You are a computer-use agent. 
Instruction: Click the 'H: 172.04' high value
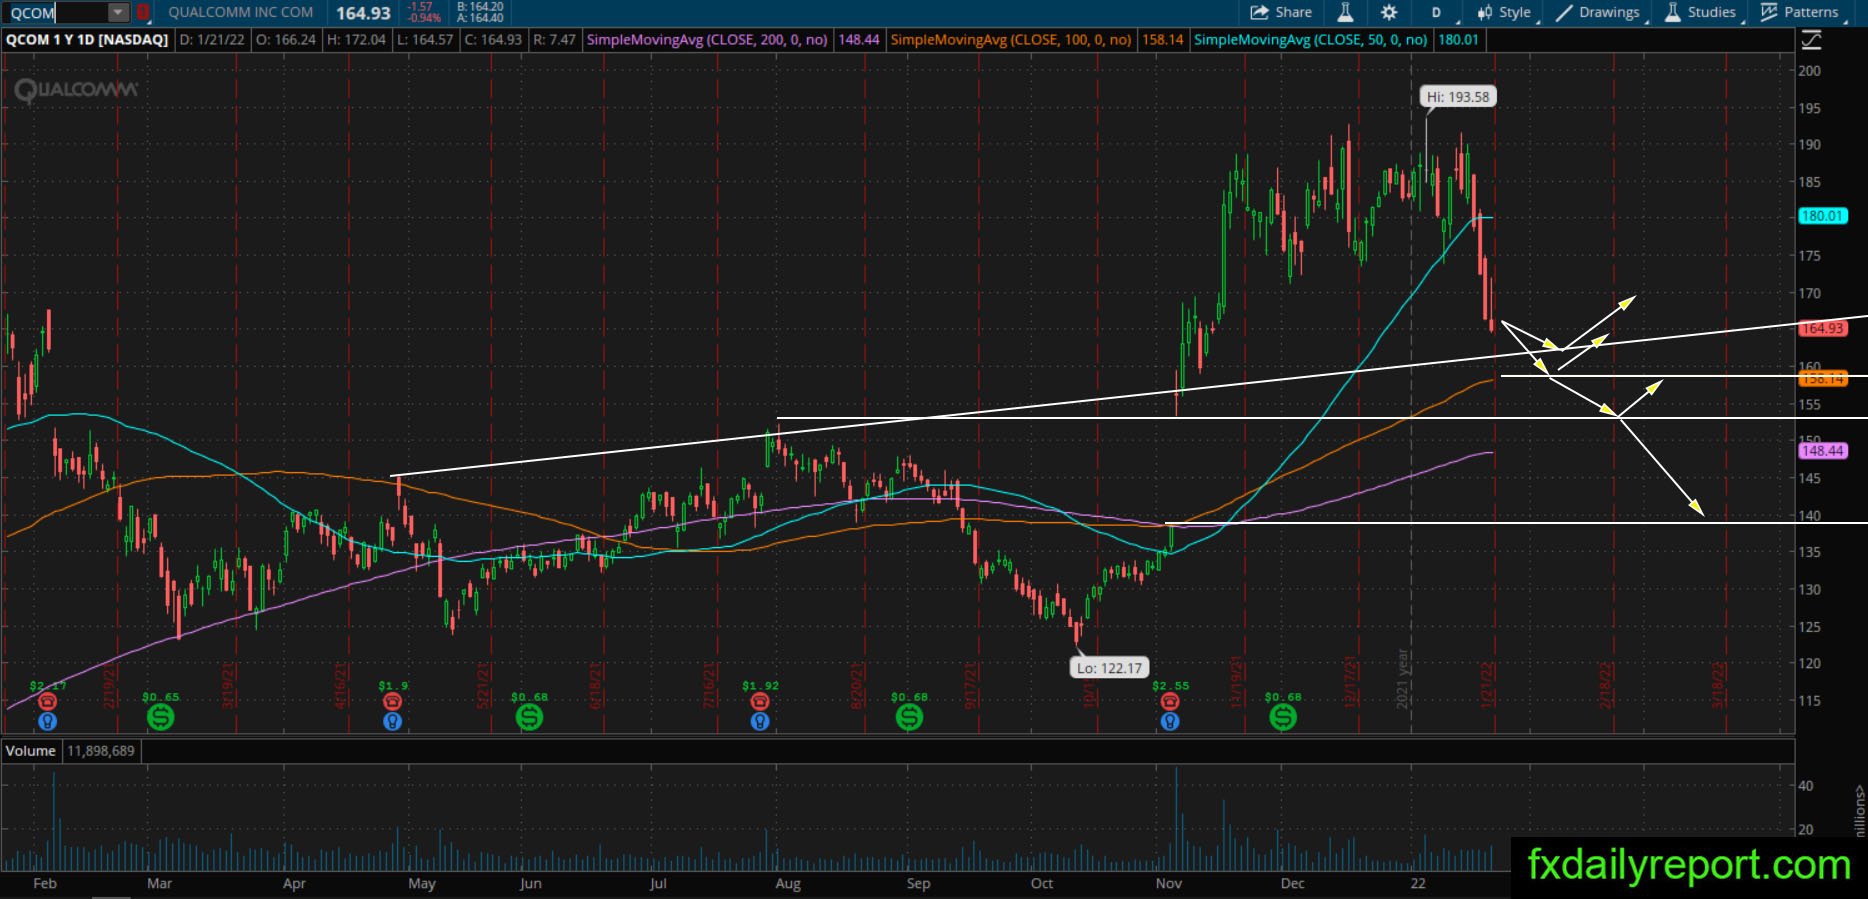(x=356, y=40)
